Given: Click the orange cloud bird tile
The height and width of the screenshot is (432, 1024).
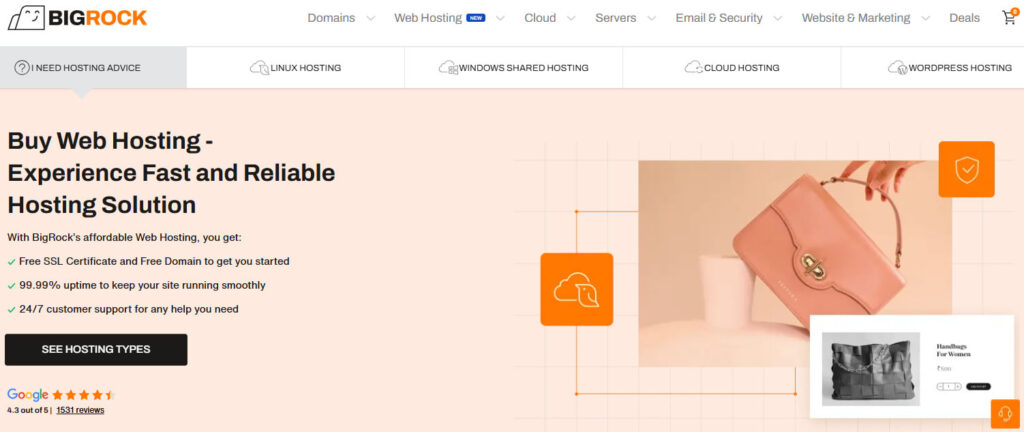Looking at the screenshot, I should [577, 289].
